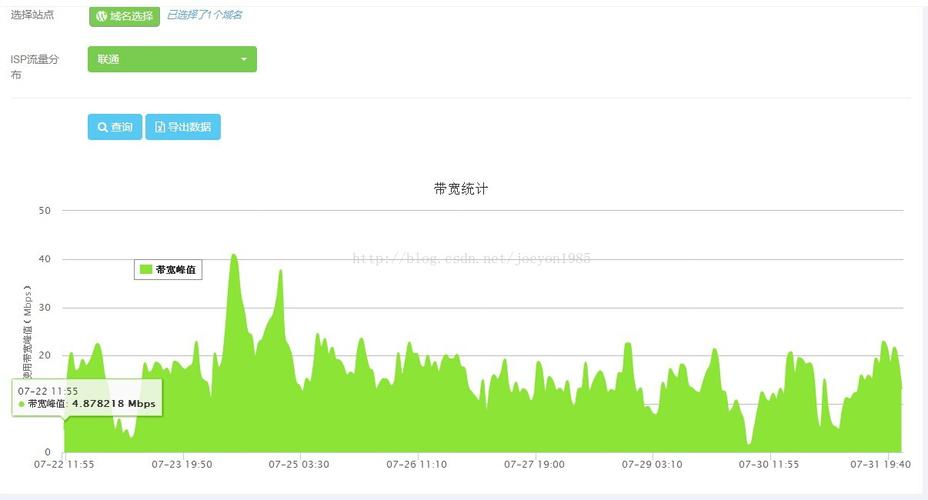Image resolution: width=928 pixels, height=500 pixels.
Task: Click the x-axis label 07-22 11:55
Action: click(x=64, y=464)
